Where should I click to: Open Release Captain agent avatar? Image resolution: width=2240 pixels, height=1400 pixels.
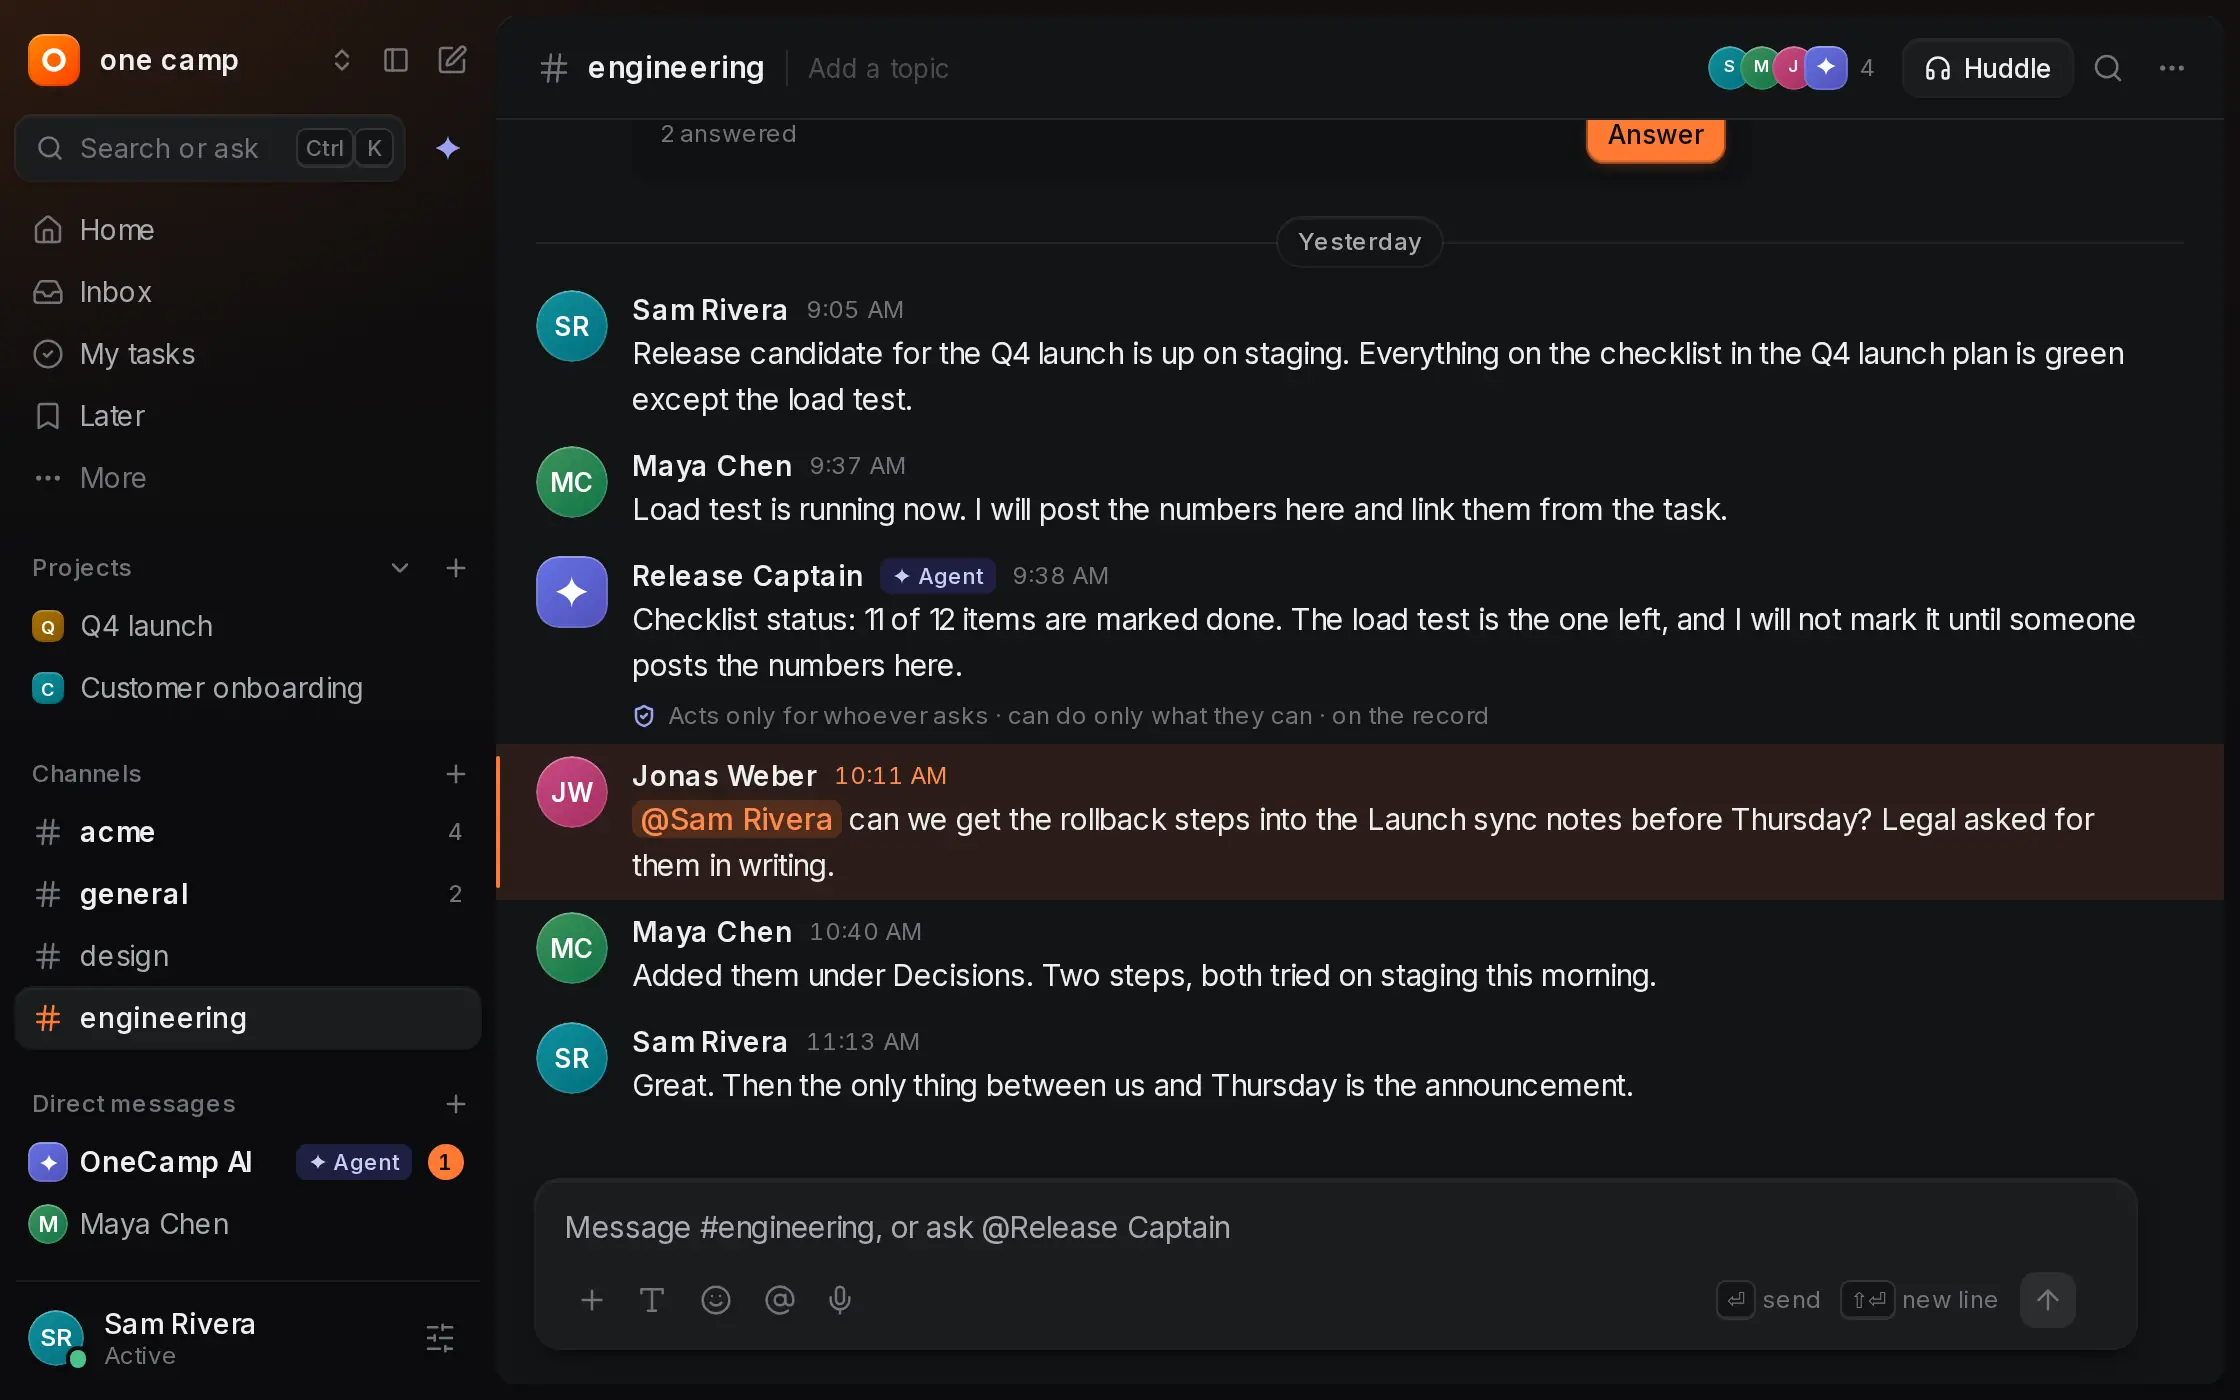(572, 592)
